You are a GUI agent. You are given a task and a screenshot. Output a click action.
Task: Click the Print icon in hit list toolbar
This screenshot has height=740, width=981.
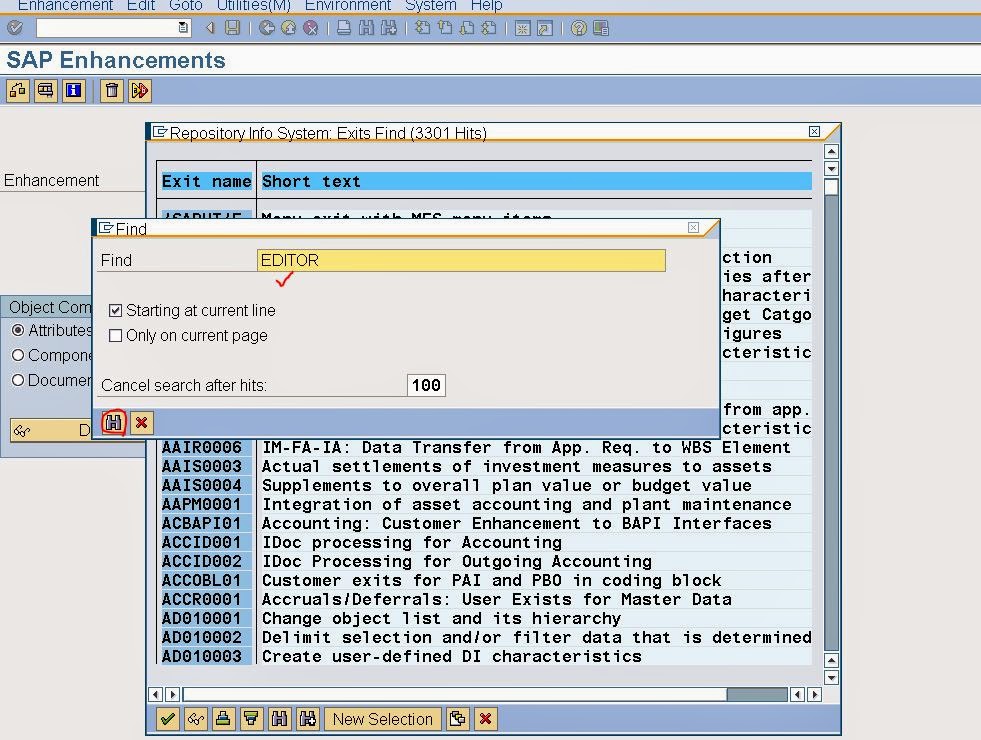[223, 719]
